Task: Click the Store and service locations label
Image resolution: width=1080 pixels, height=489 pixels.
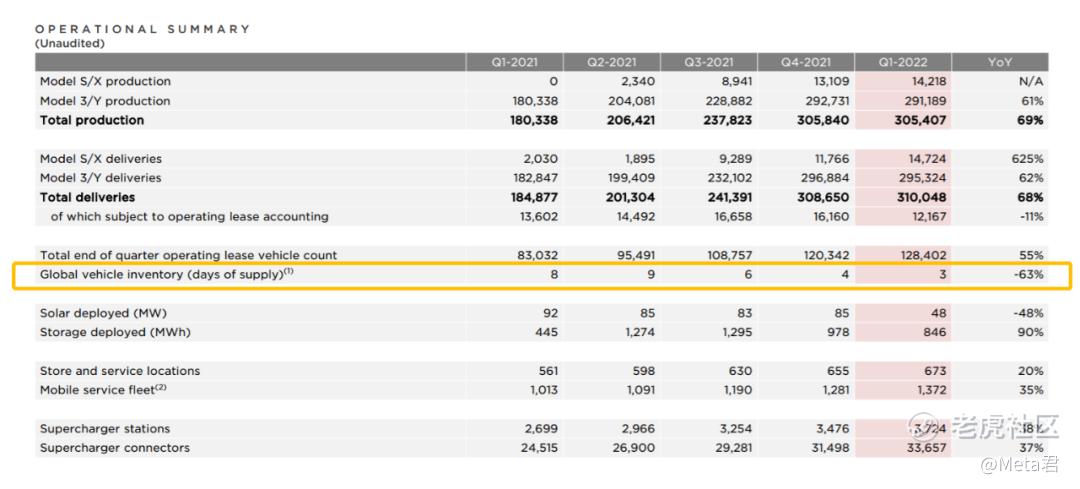Action: pos(120,371)
